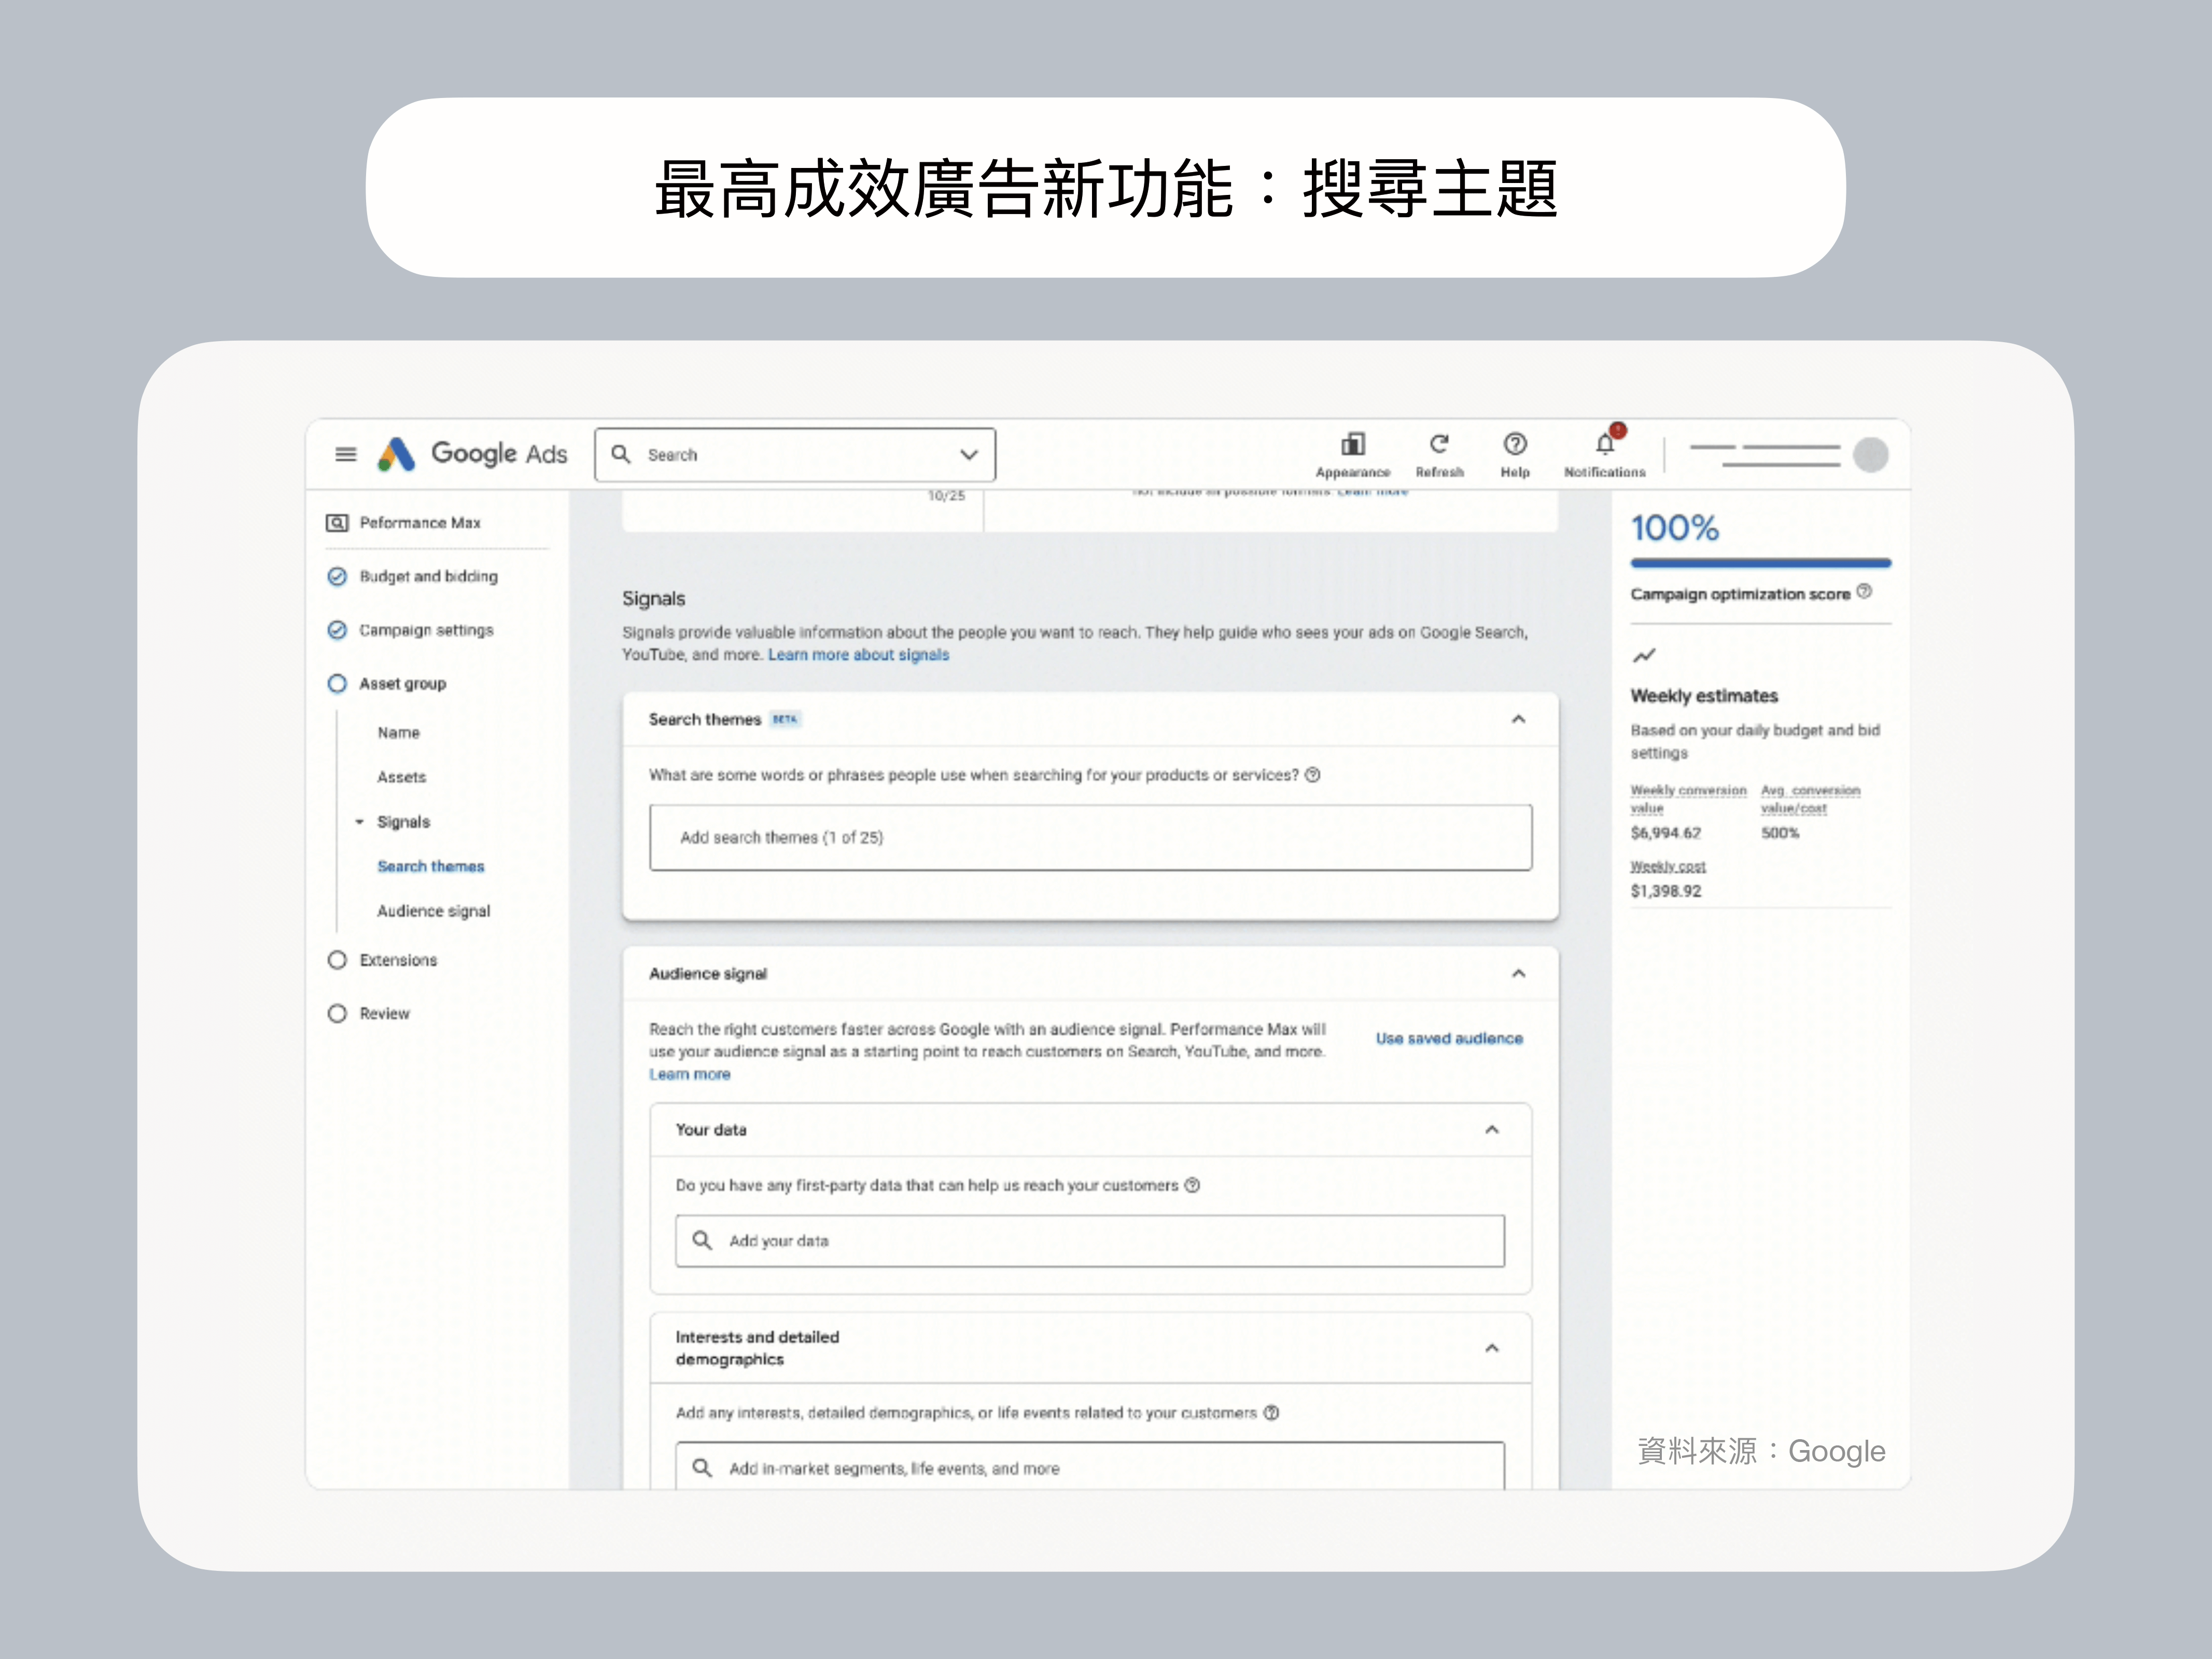The width and height of the screenshot is (2212, 1659).
Task: Click the Campaign settings checkmark icon
Action: coord(337,630)
